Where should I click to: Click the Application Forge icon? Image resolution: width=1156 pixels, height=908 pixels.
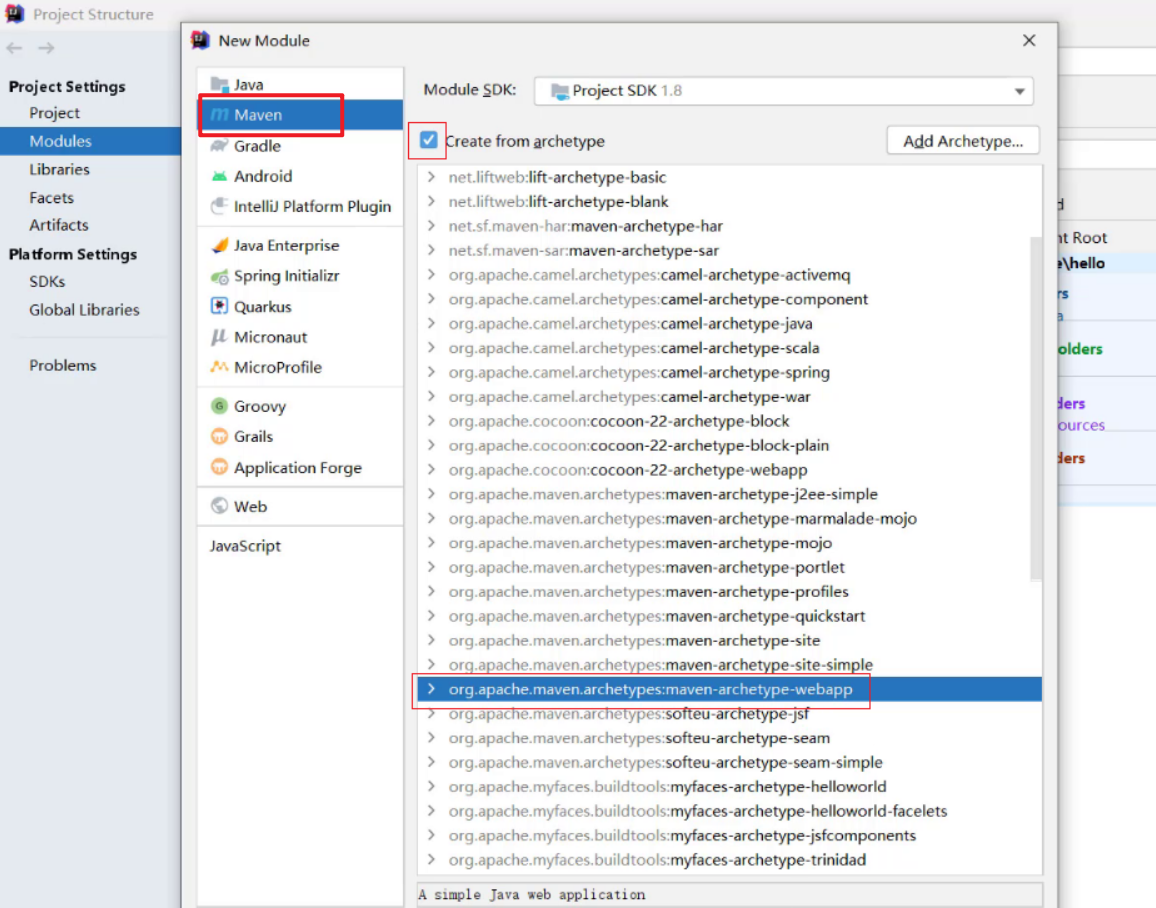coord(219,467)
